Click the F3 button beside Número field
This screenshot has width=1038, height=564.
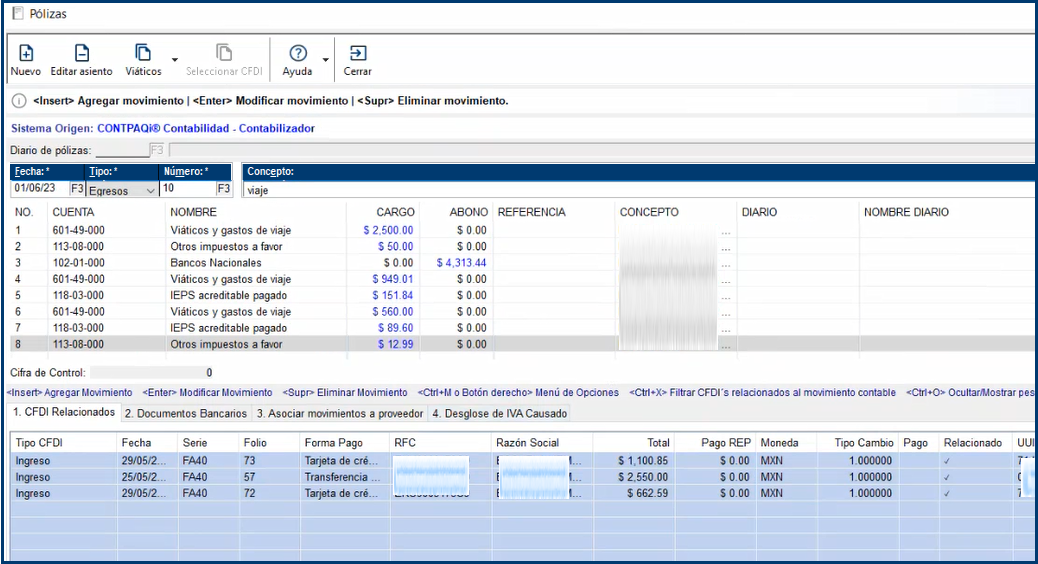pos(224,189)
